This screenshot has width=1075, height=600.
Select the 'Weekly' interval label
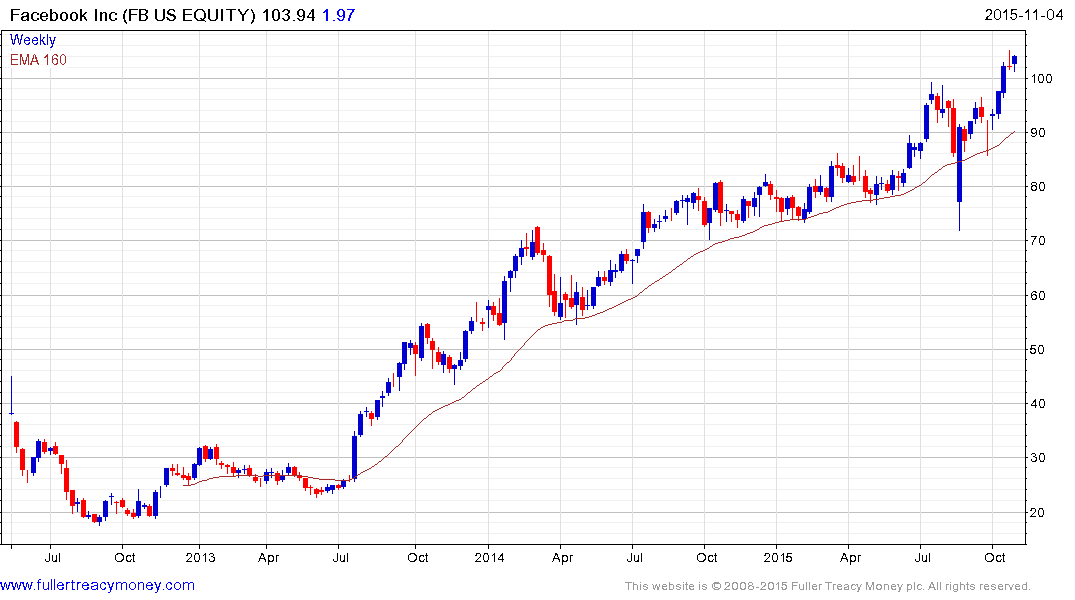33,40
